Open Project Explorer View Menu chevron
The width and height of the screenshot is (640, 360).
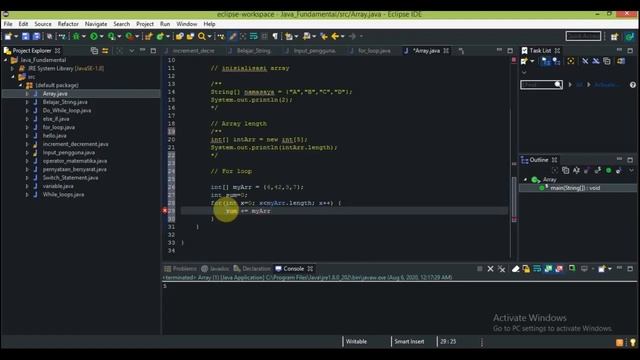pos(131,51)
